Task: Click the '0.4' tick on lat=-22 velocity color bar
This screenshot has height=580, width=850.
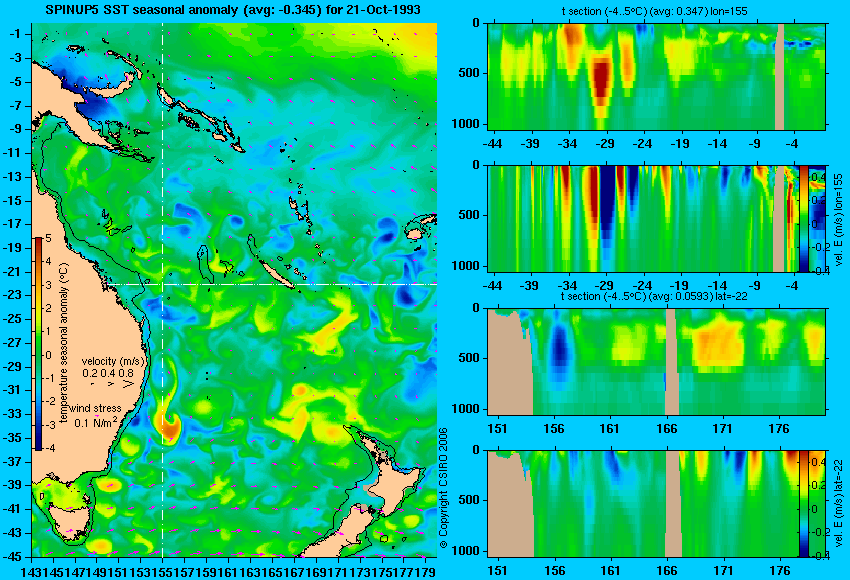Action: tap(817, 462)
